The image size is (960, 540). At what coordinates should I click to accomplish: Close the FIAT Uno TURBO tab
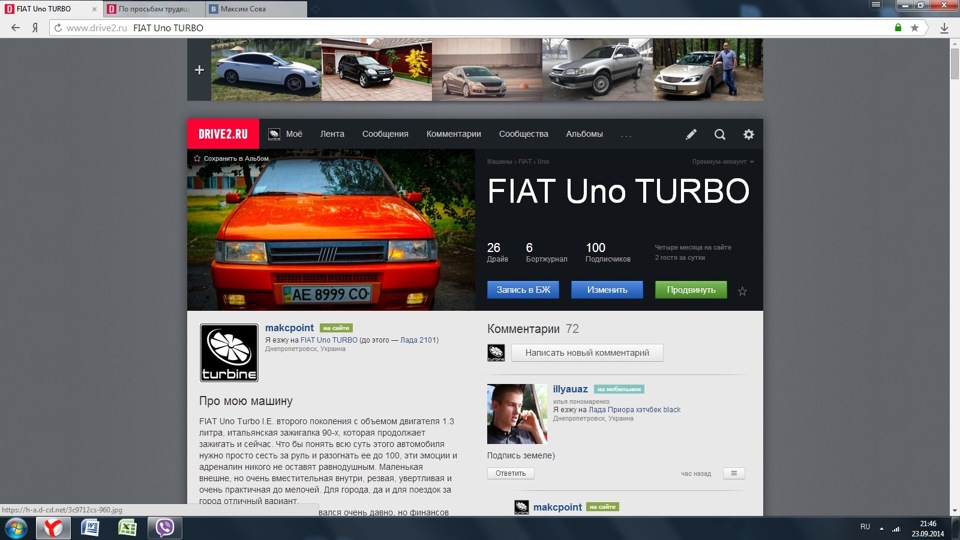94,9
